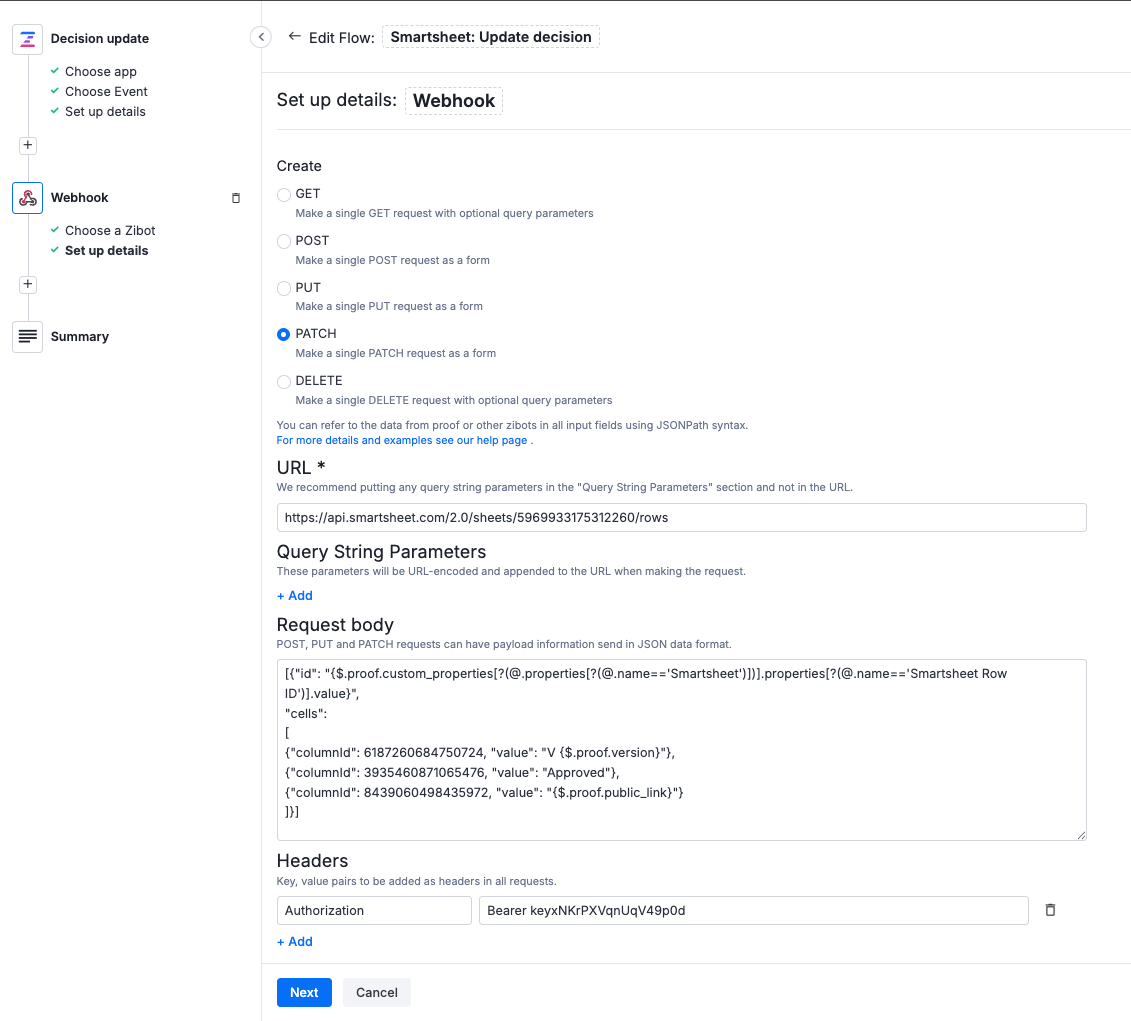Open Set up details under Decision update
The height and width of the screenshot is (1021, 1131).
click(x=105, y=111)
